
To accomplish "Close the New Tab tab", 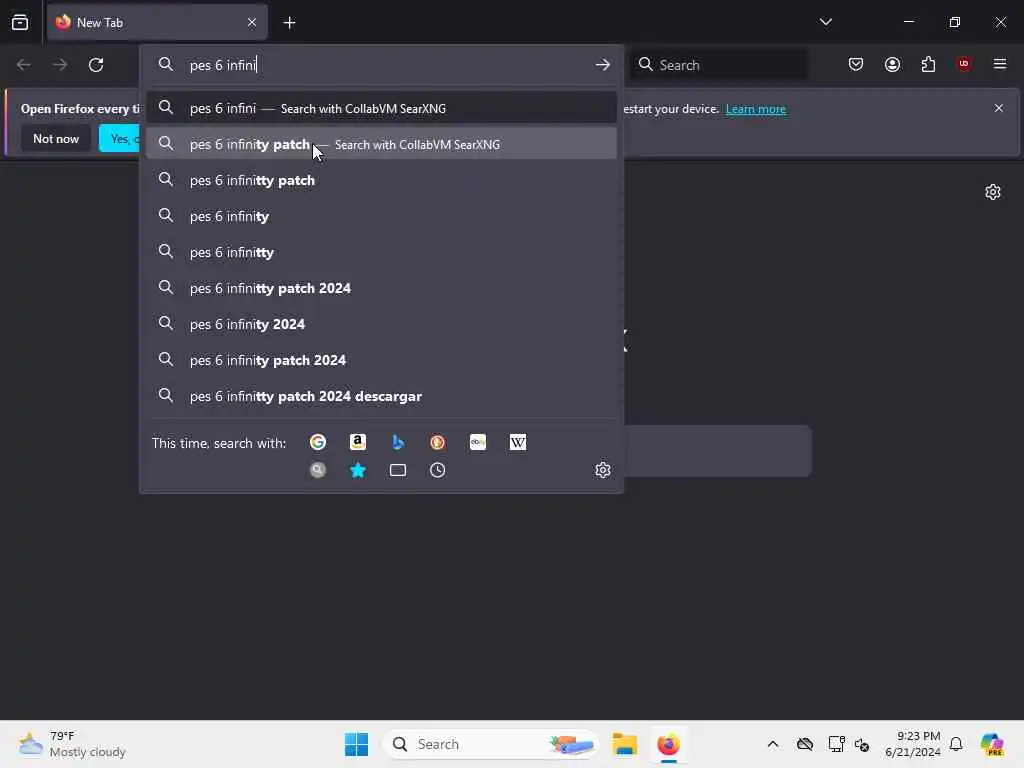I will (x=252, y=22).
